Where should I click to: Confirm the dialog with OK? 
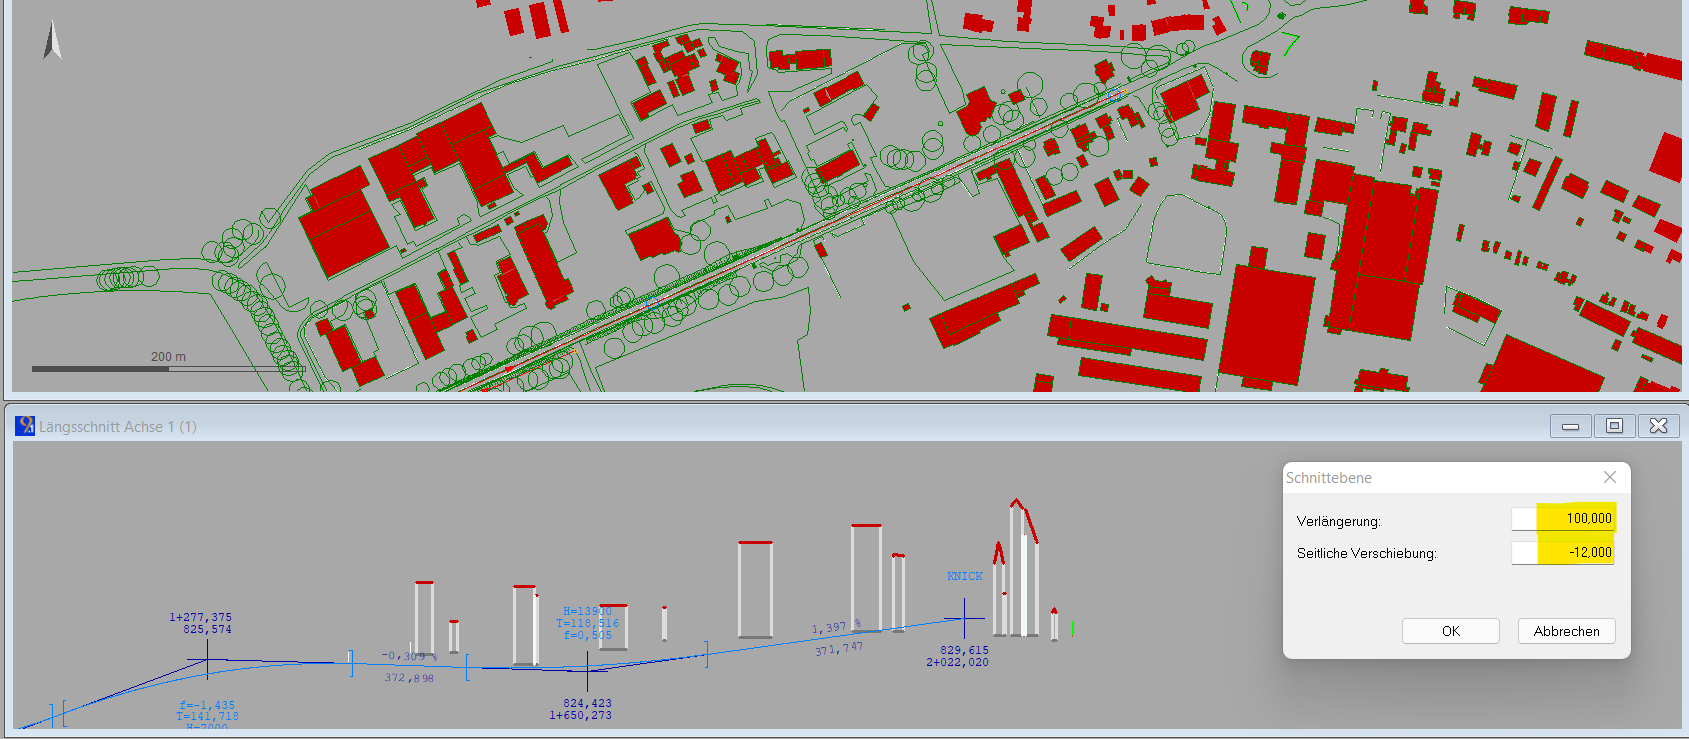pos(1450,631)
